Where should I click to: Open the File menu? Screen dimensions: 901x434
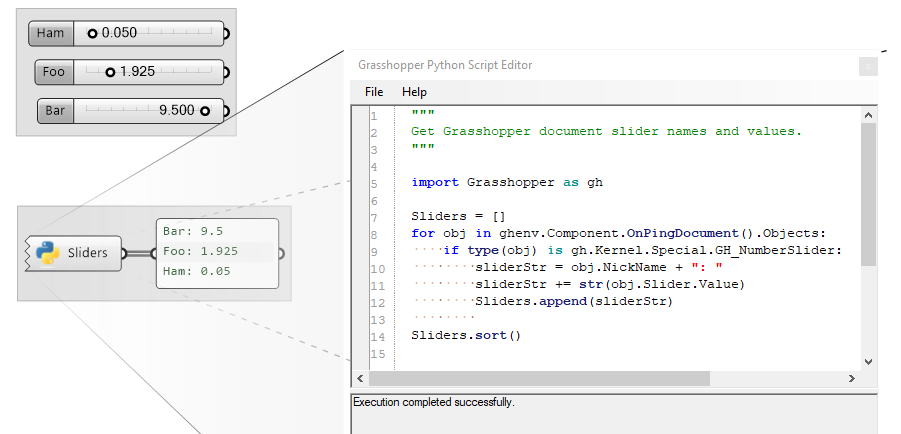click(374, 92)
